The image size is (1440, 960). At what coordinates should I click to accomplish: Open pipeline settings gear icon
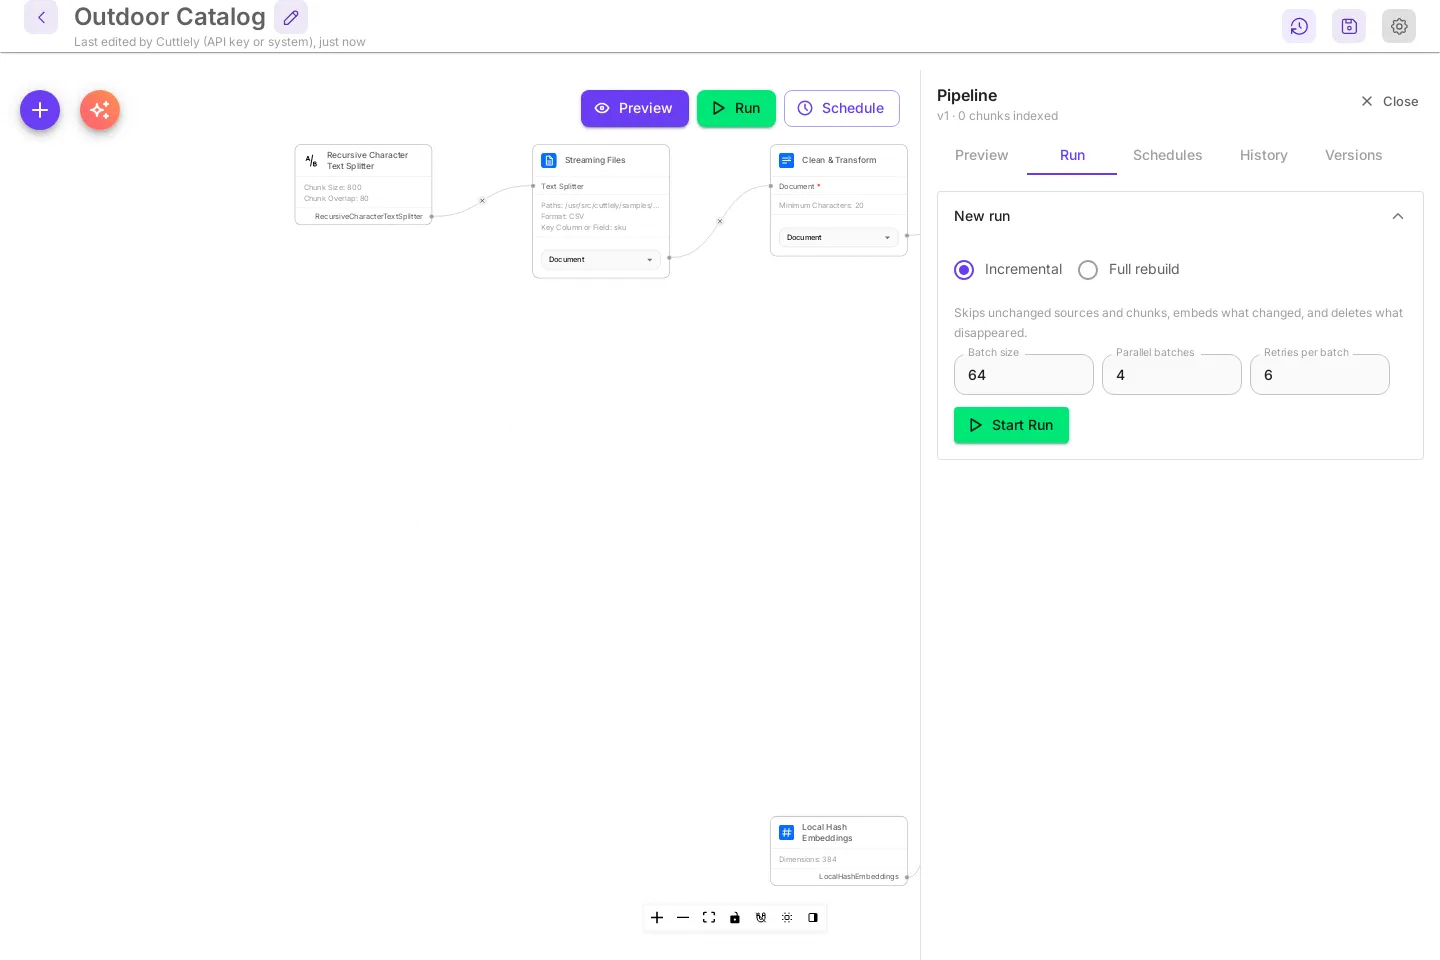[1399, 26]
